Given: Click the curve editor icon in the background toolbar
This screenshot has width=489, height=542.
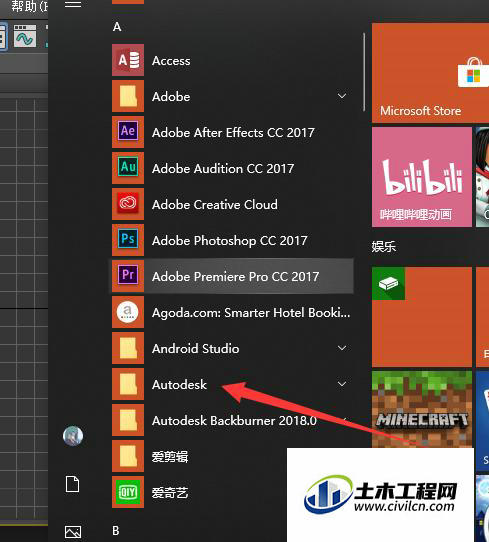Looking at the screenshot, I should point(25,36).
